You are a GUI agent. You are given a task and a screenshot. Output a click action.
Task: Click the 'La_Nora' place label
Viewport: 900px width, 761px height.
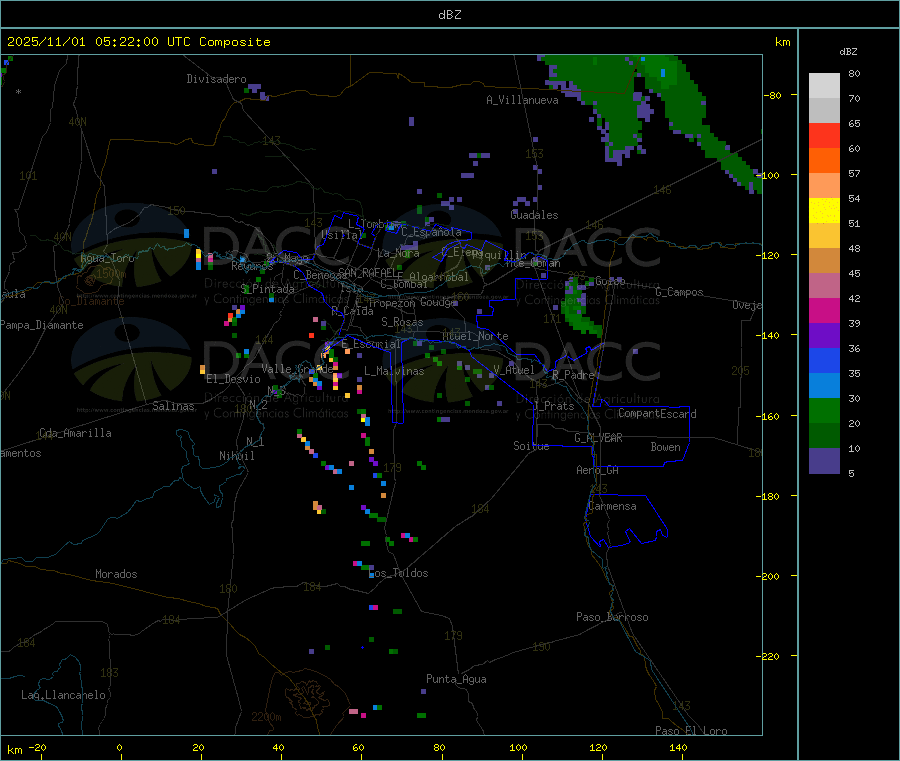[x=398, y=253]
